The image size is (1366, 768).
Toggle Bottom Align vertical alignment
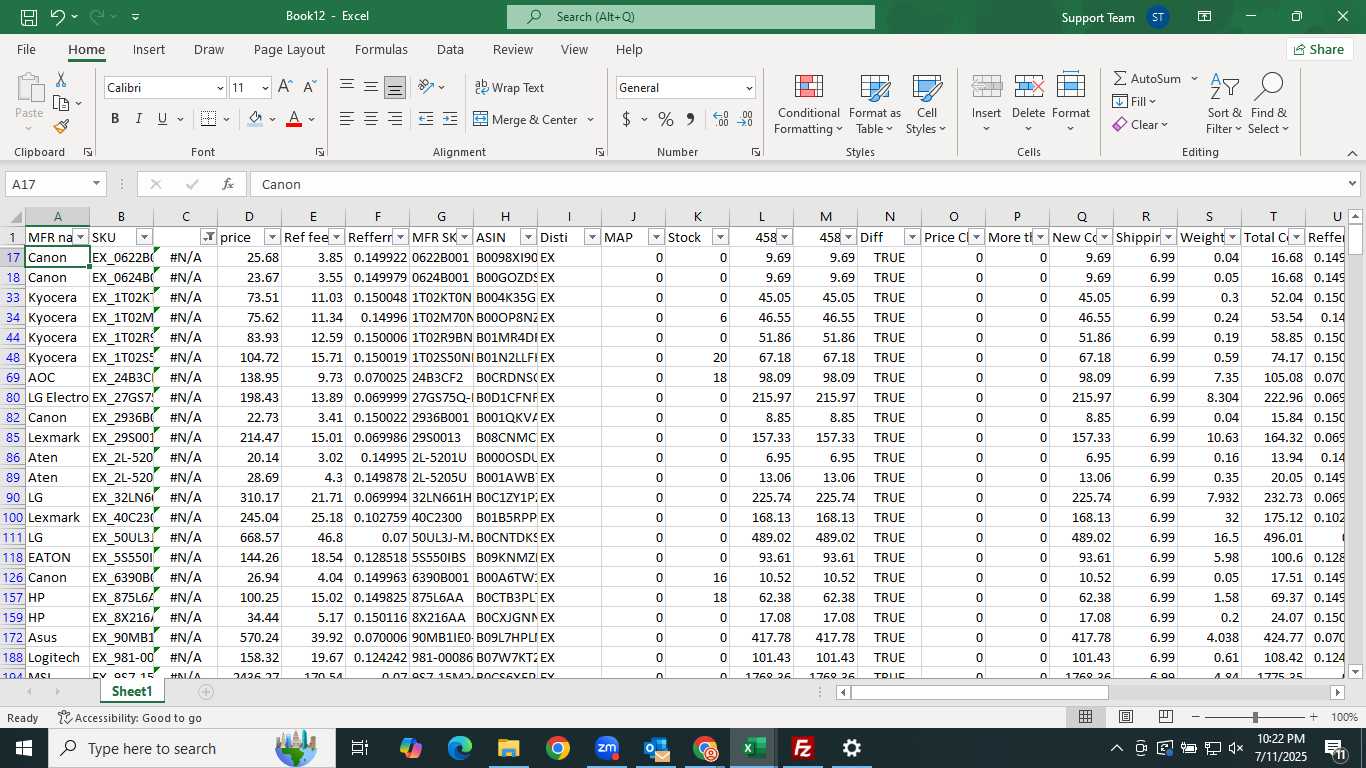coord(395,87)
